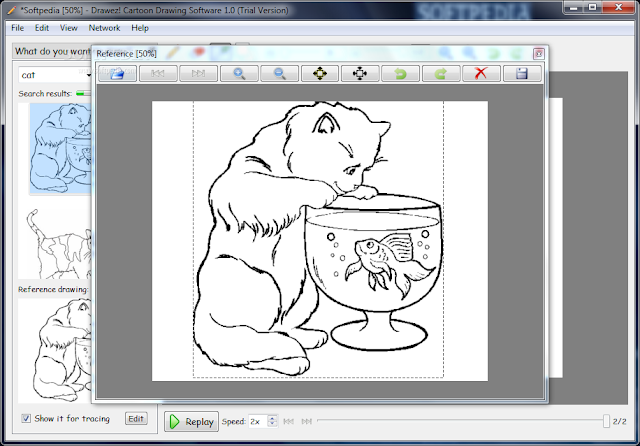This screenshot has height=446, width=640.
Task: Close the Reference window
Action: coord(538,53)
